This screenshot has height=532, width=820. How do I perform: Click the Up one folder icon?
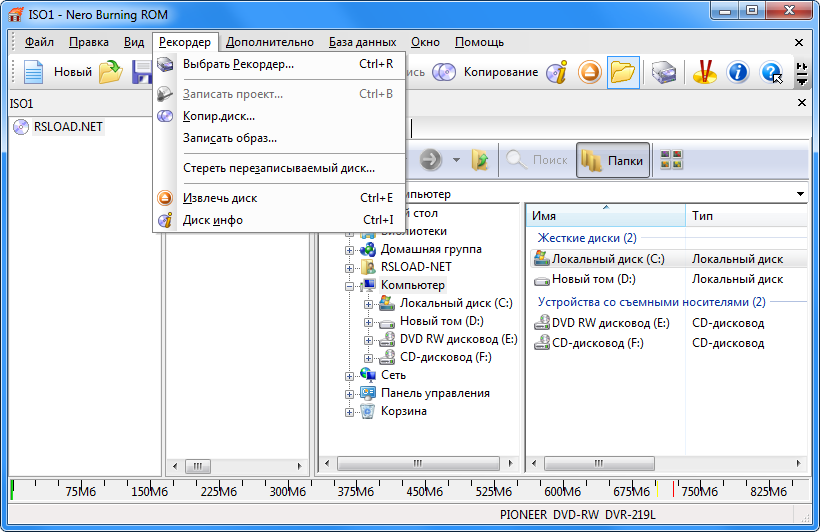[x=480, y=160]
